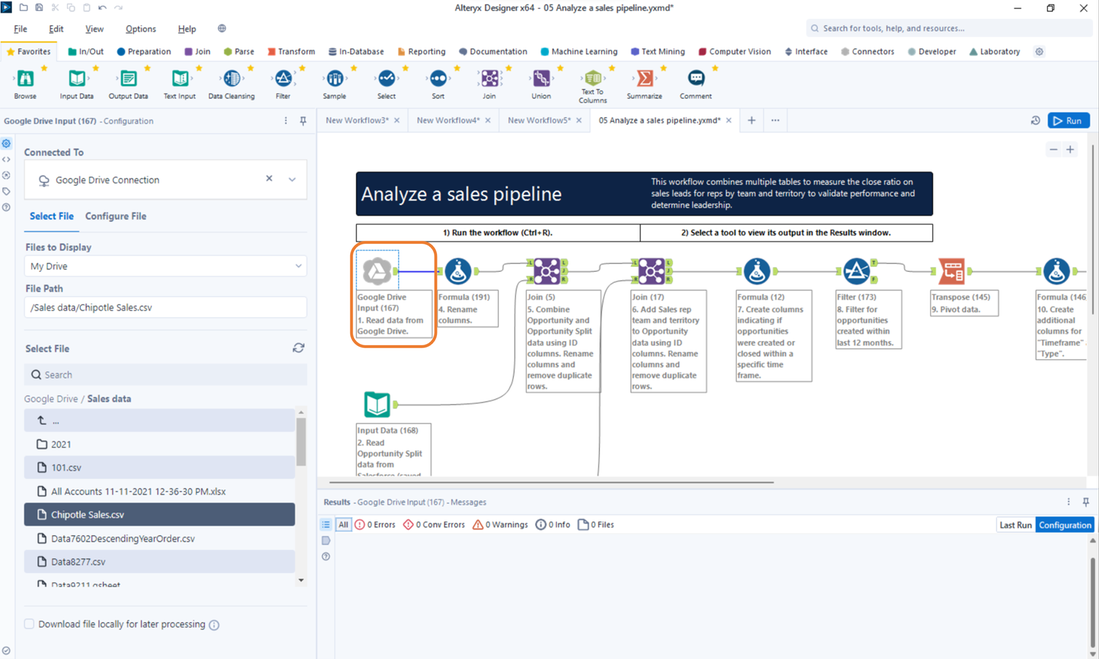Open the workflow tabs overflow menu
This screenshot has height=659, width=1100.
773,119
